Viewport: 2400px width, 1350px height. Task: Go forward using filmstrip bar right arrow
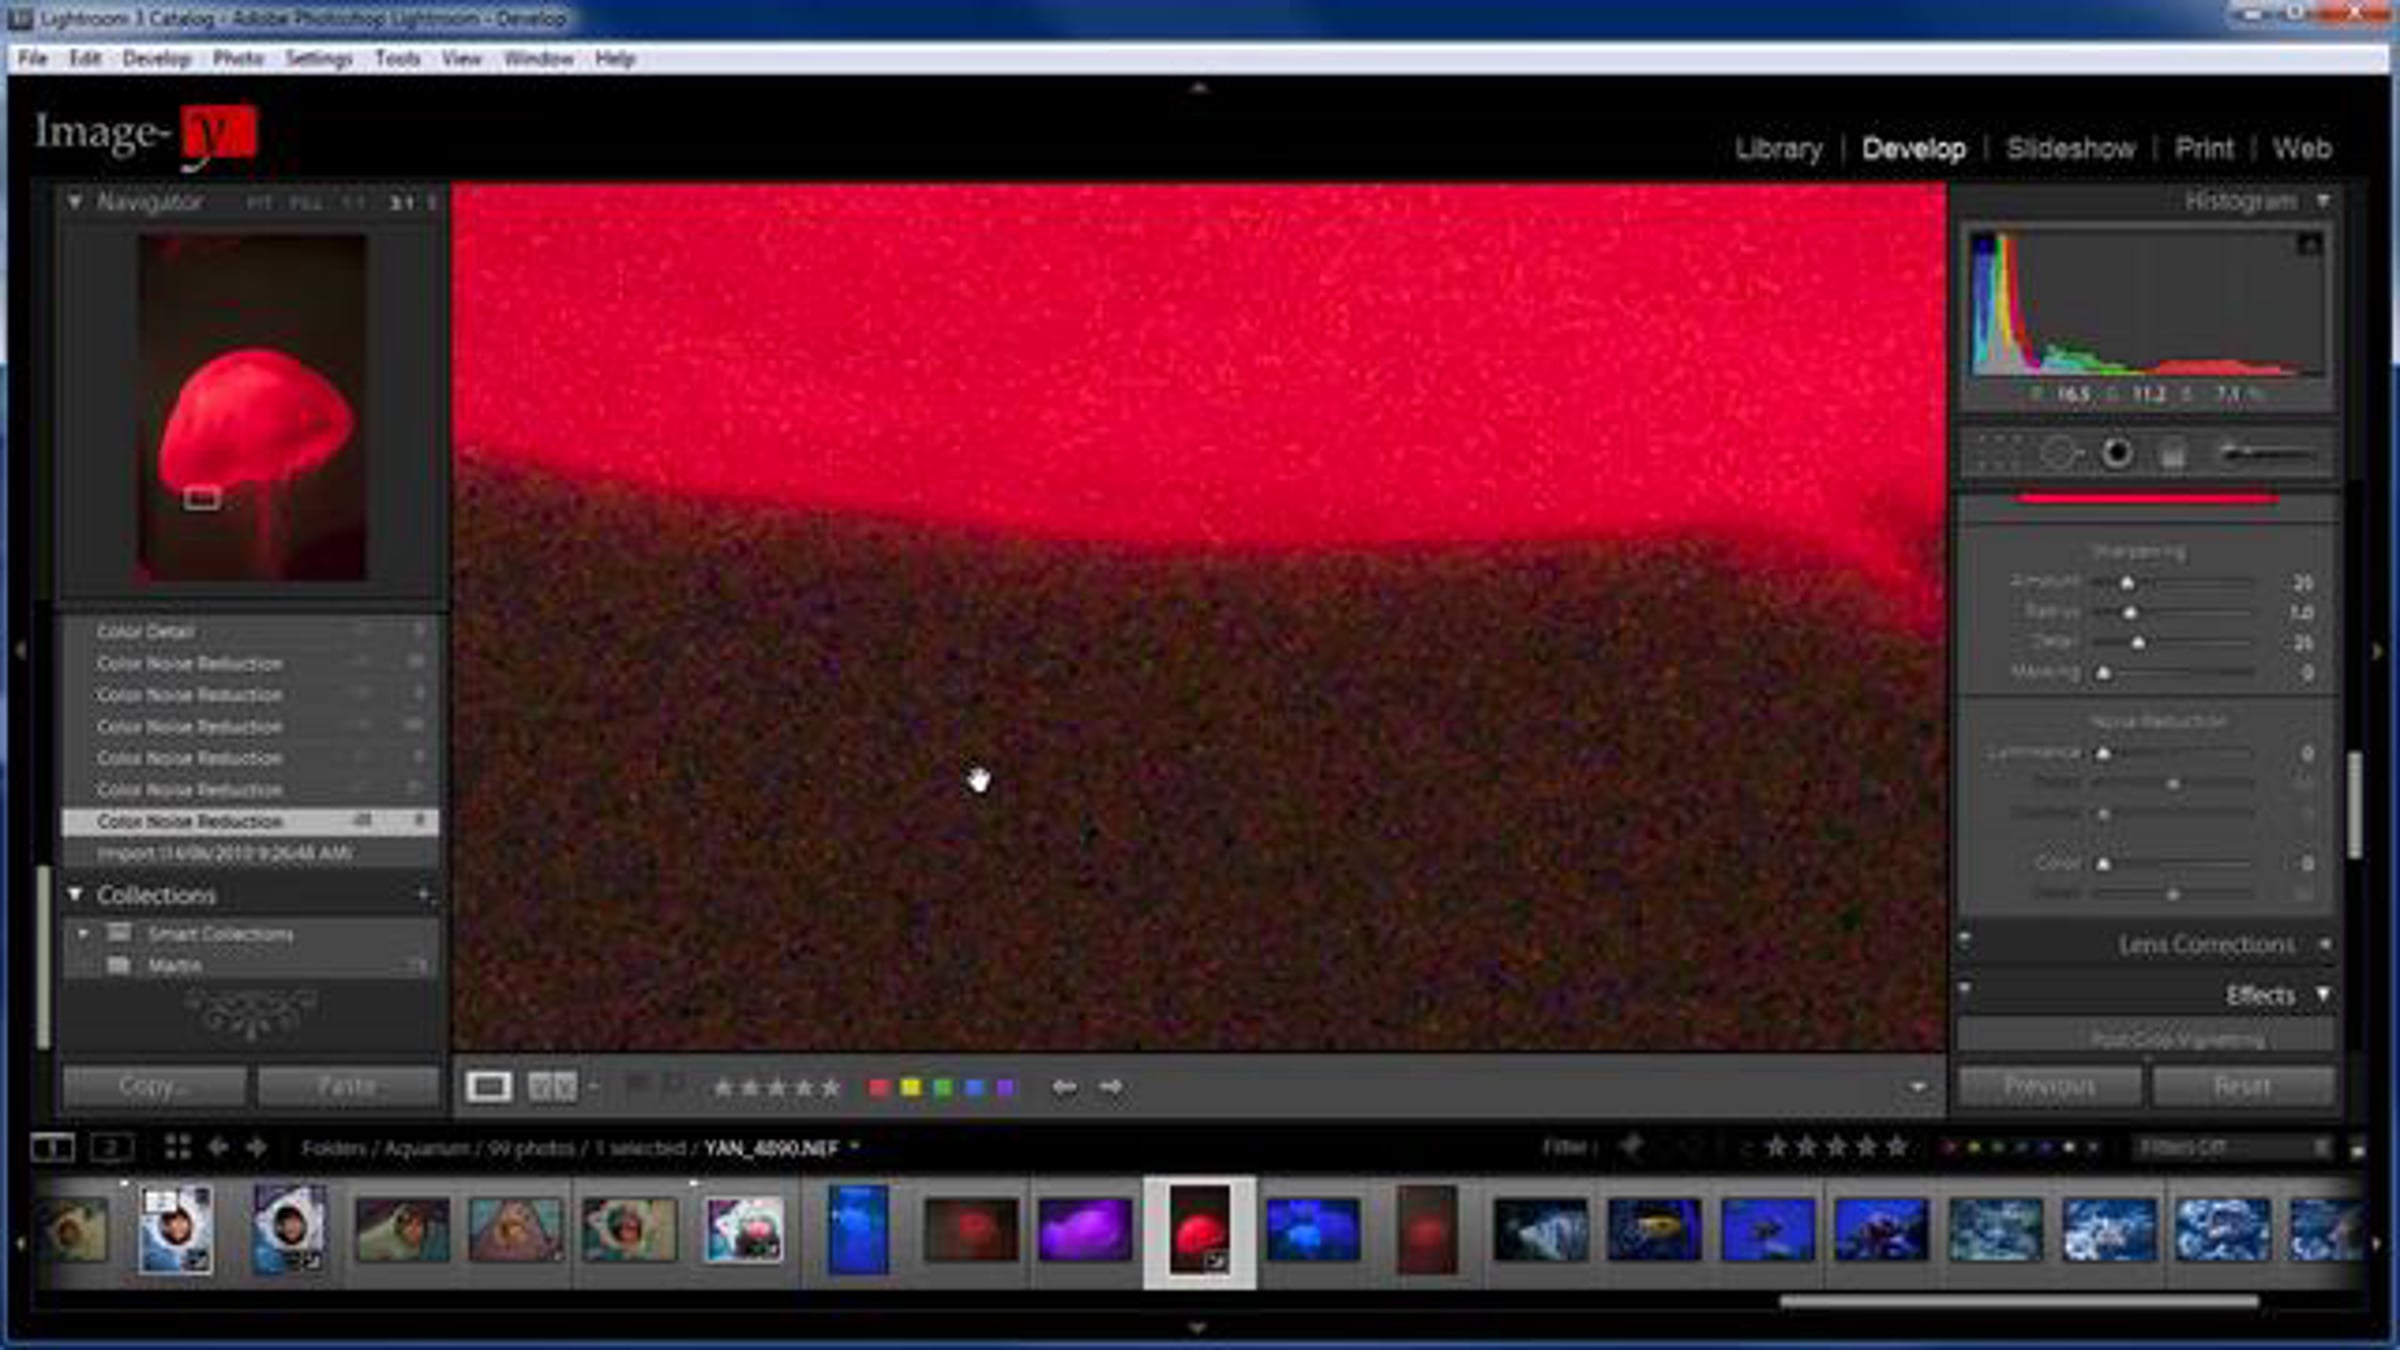(x=257, y=1147)
